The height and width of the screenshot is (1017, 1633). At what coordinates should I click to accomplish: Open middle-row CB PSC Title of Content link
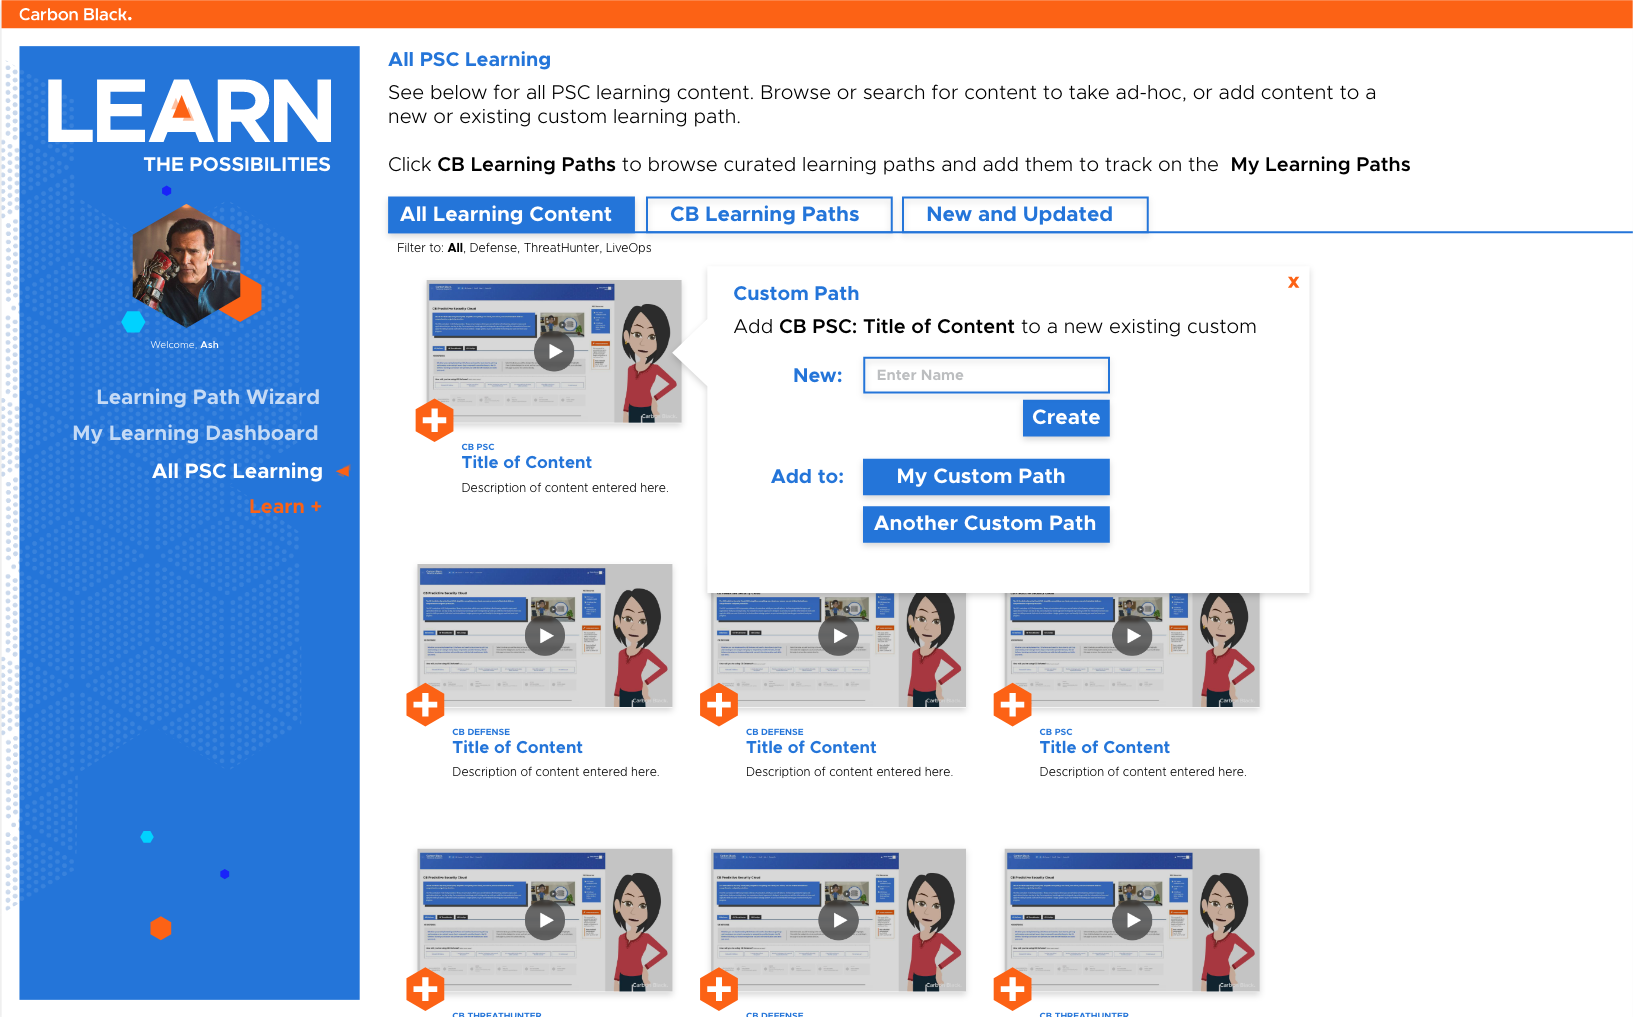pyautogui.click(x=1104, y=747)
